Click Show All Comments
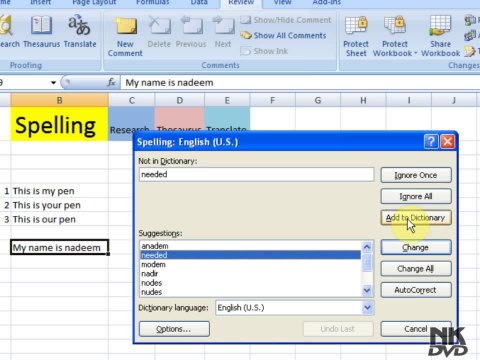The width and height of the screenshot is (480, 360). 283,35
